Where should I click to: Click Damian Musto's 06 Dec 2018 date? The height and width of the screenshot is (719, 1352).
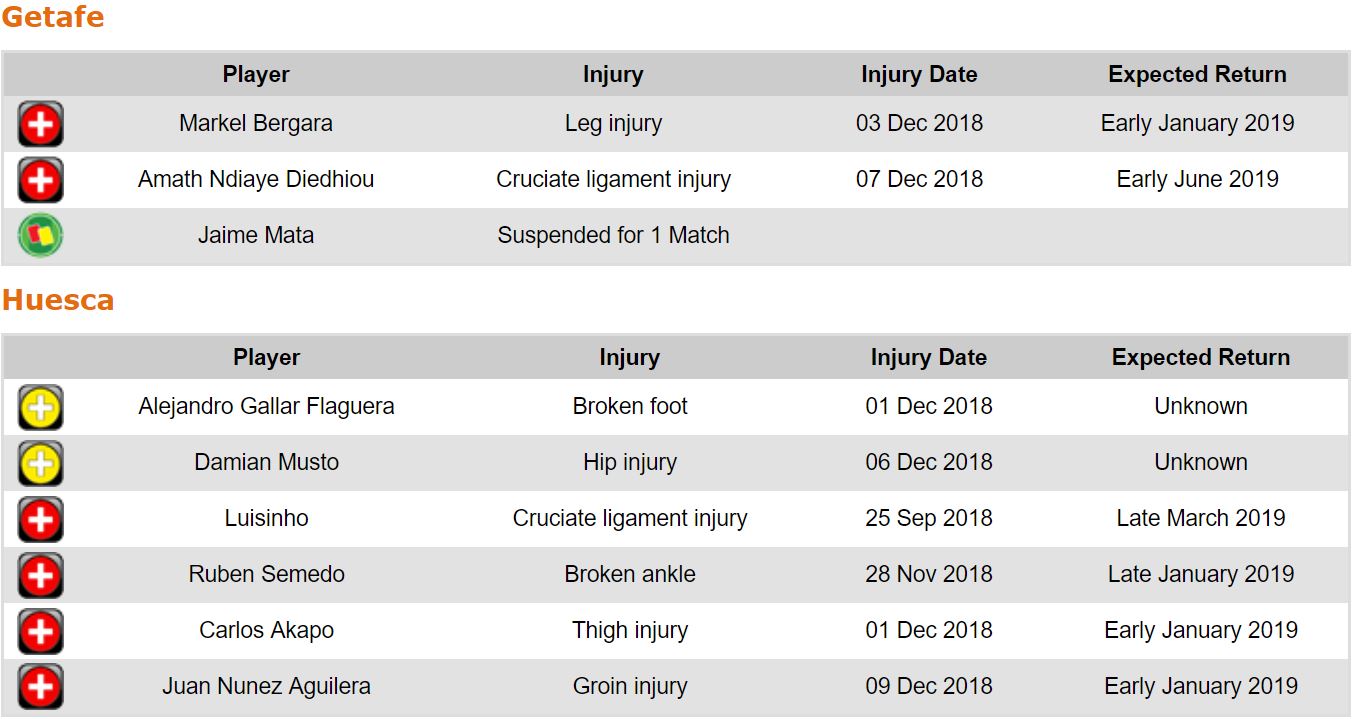point(929,462)
